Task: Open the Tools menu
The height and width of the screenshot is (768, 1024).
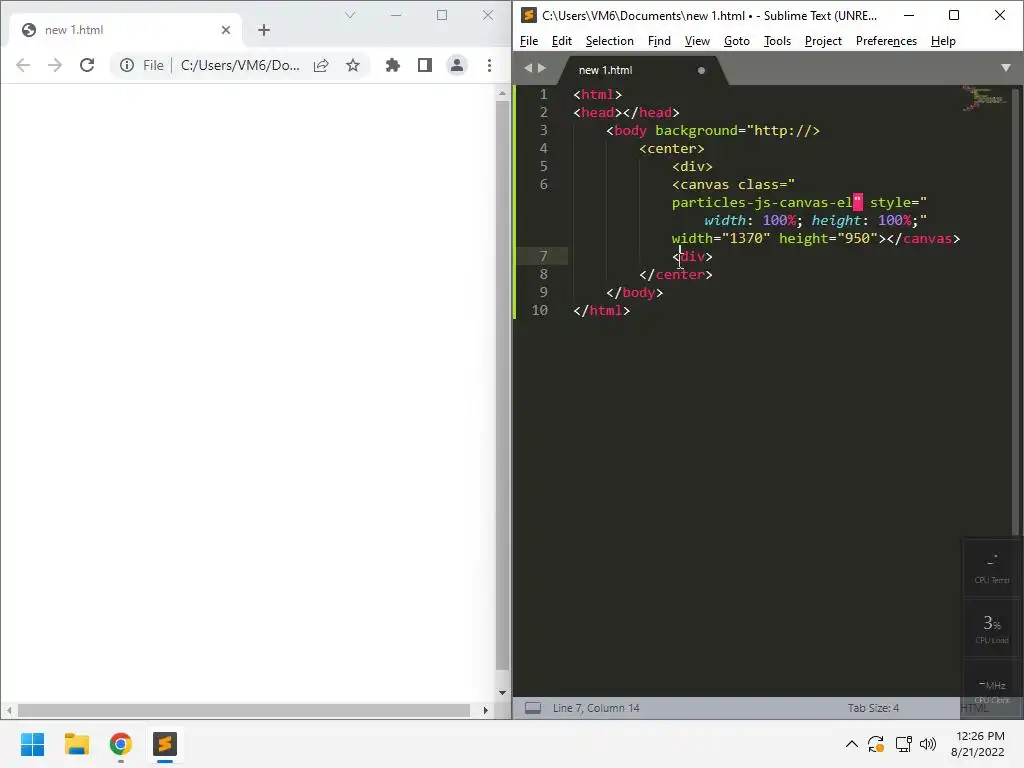Action: [777, 41]
